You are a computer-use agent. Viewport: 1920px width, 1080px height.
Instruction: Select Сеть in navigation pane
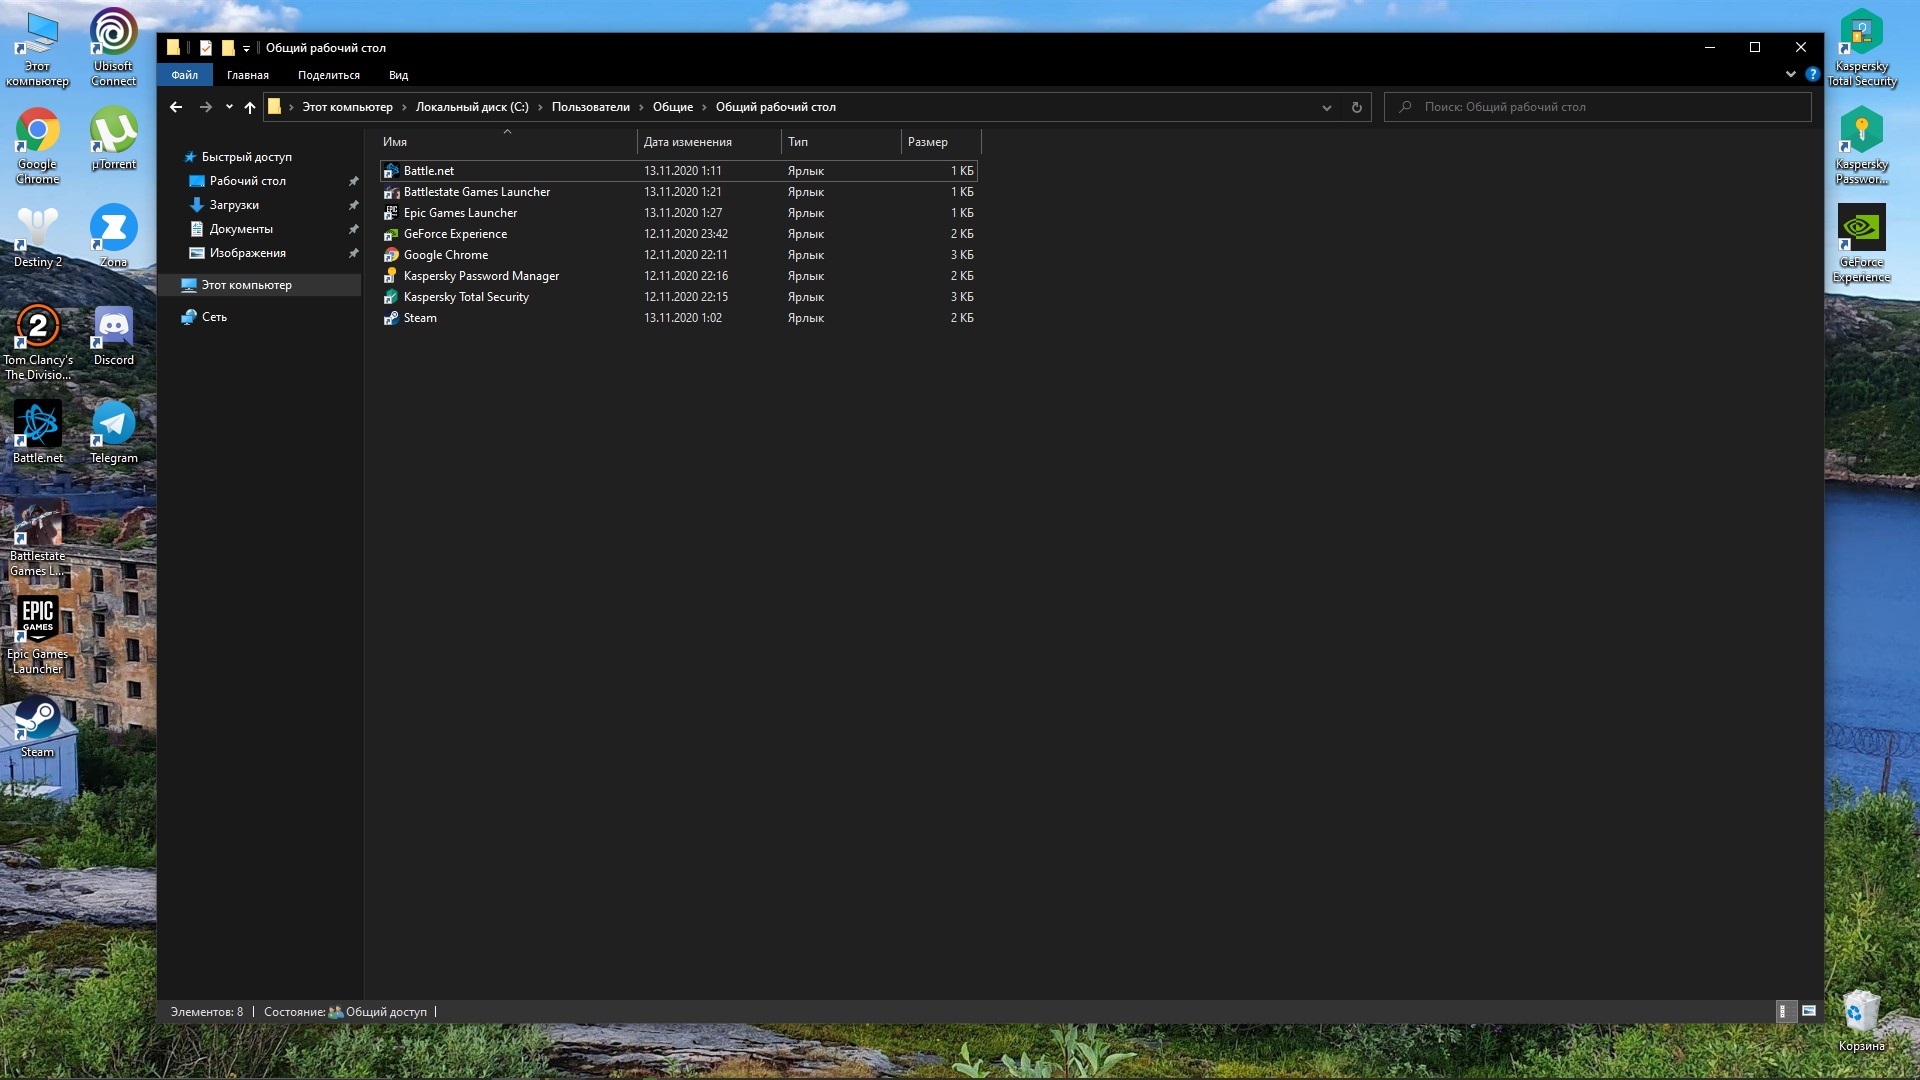pos(214,317)
